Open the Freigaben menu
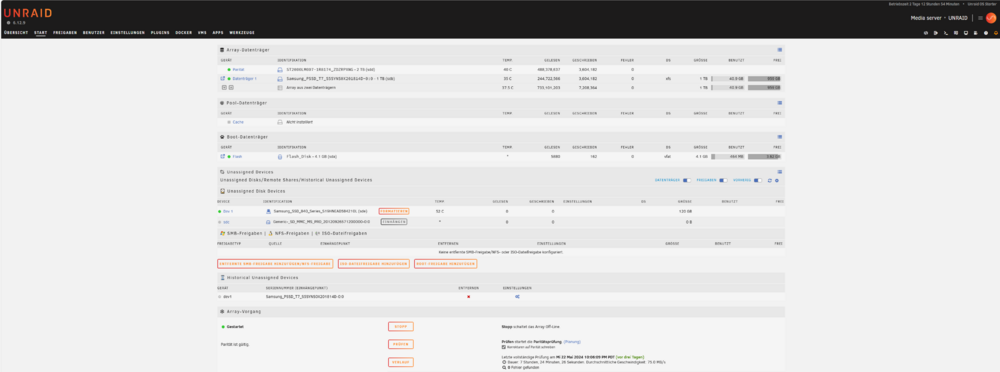 (65, 33)
